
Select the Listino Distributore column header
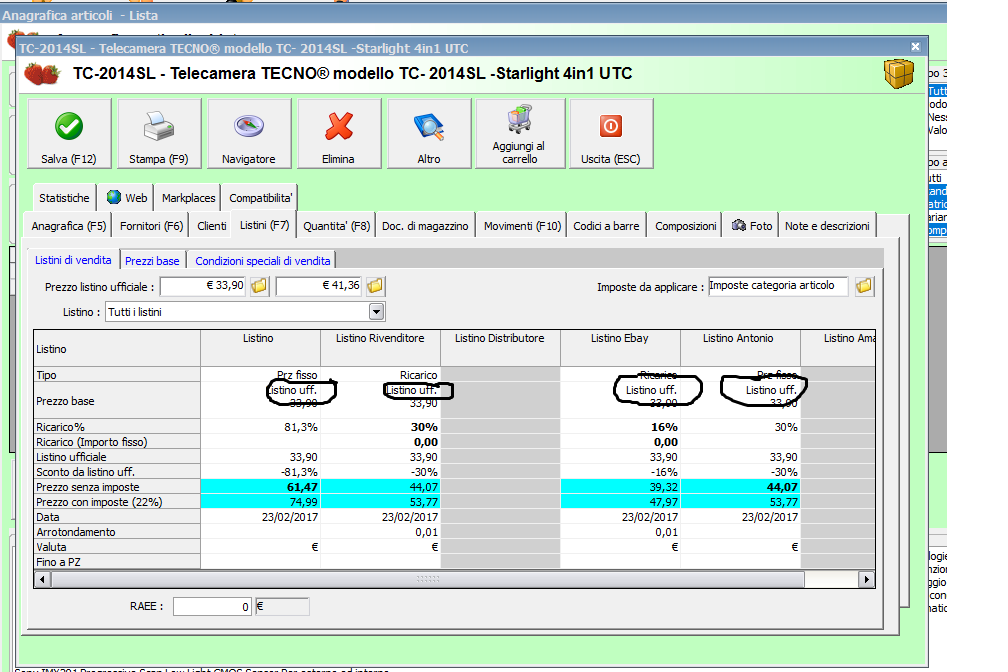(x=500, y=348)
